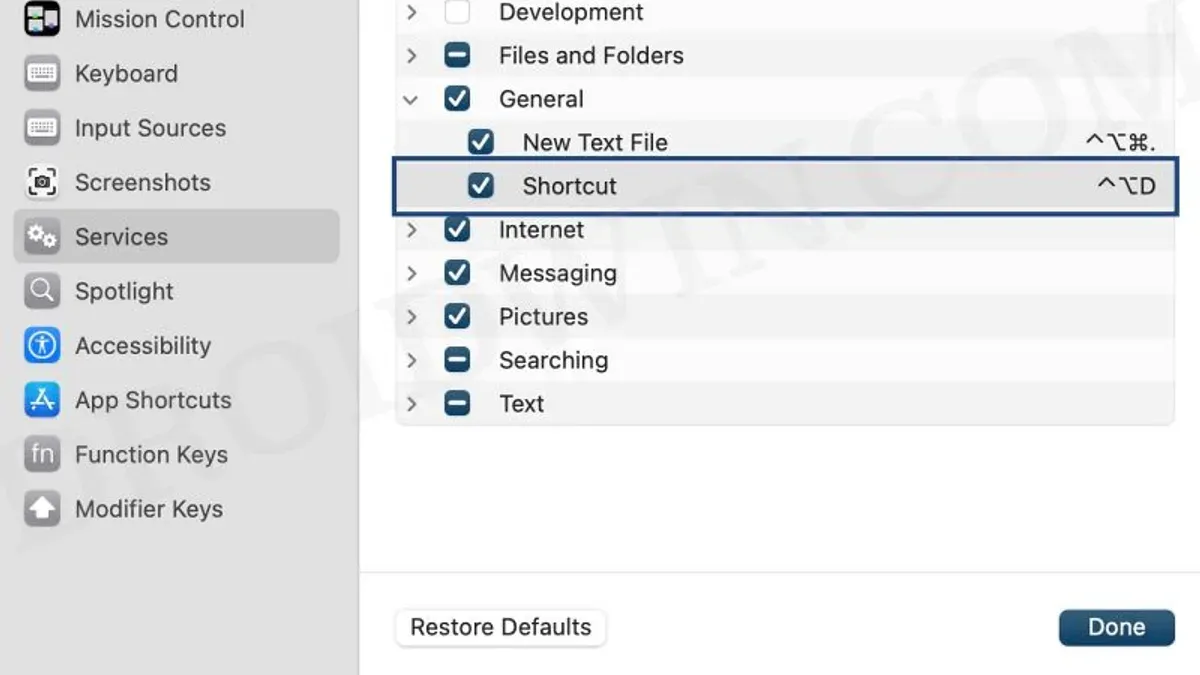This screenshot has width=1200, height=675.
Task: Expand the Messaging group
Action: point(411,273)
